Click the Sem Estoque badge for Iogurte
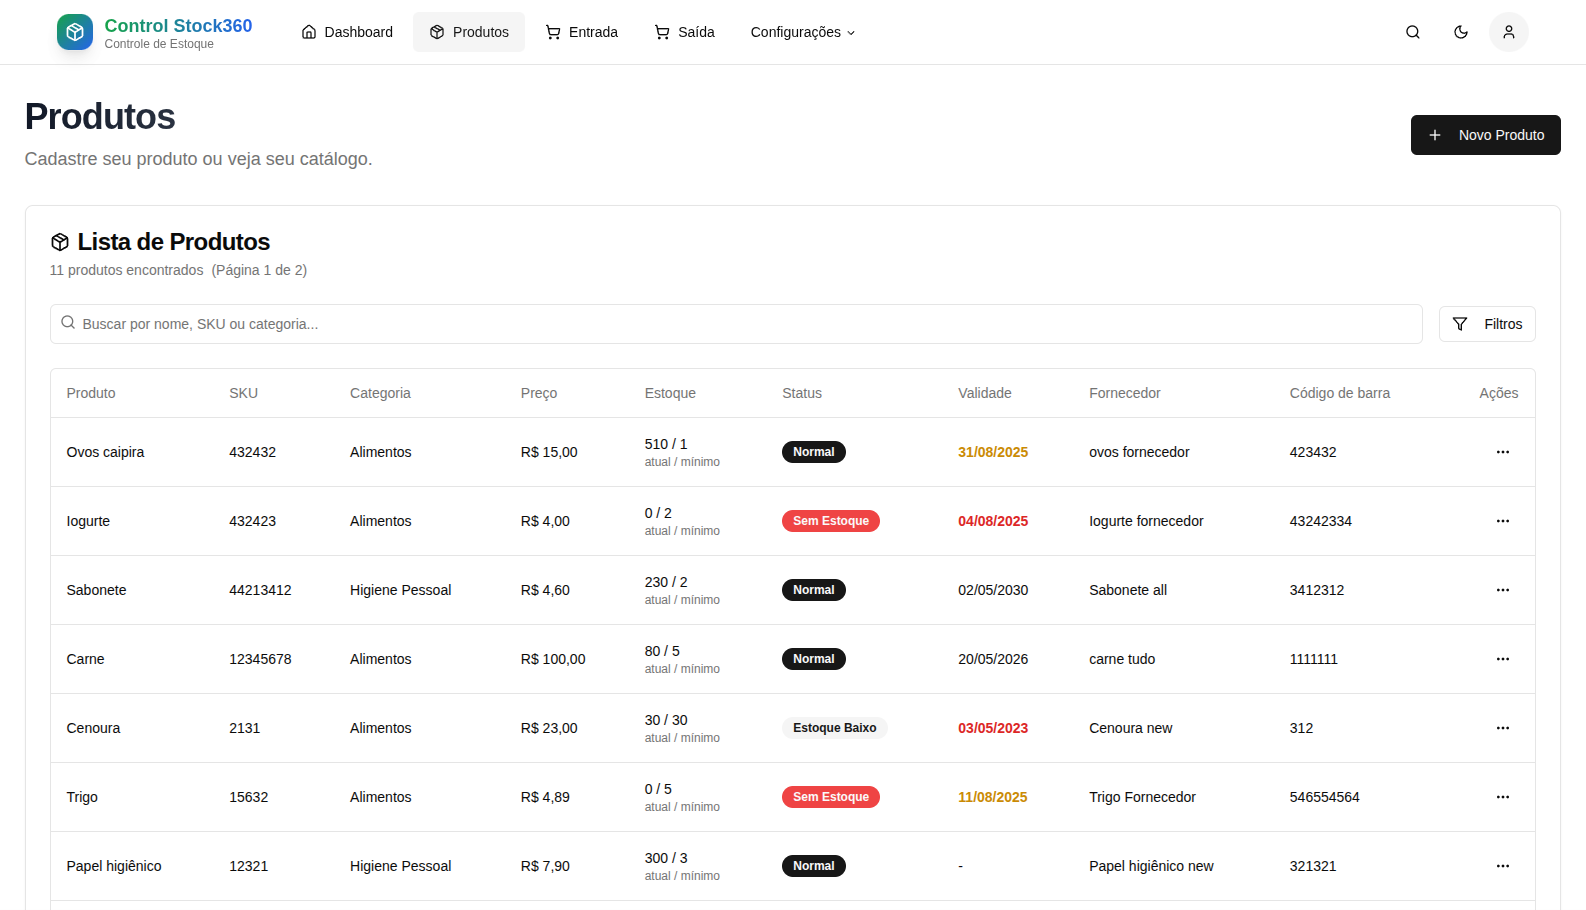Viewport: 1586px width, 910px height. (x=830, y=521)
